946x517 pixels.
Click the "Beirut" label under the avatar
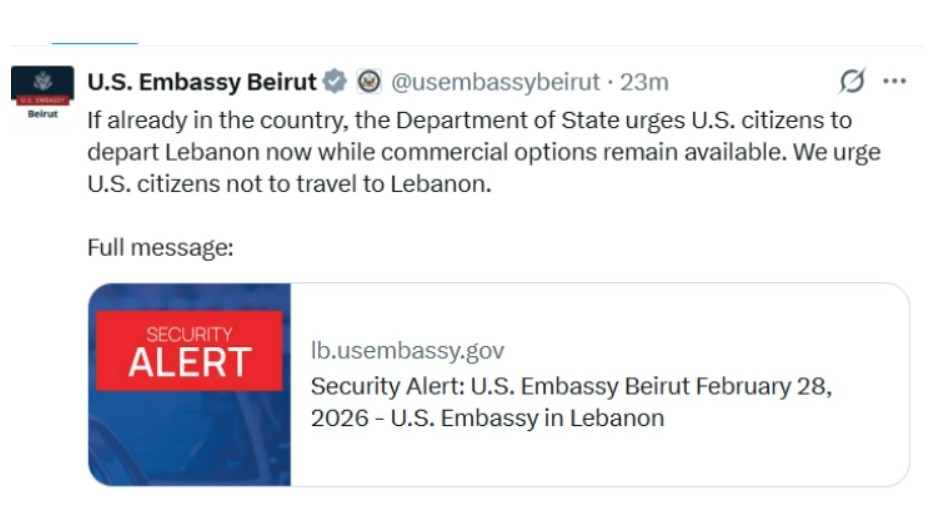[x=42, y=114]
